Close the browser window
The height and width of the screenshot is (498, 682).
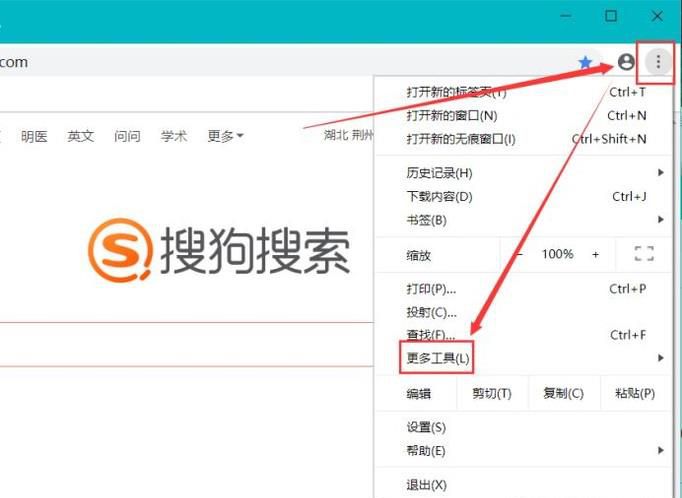[657, 17]
